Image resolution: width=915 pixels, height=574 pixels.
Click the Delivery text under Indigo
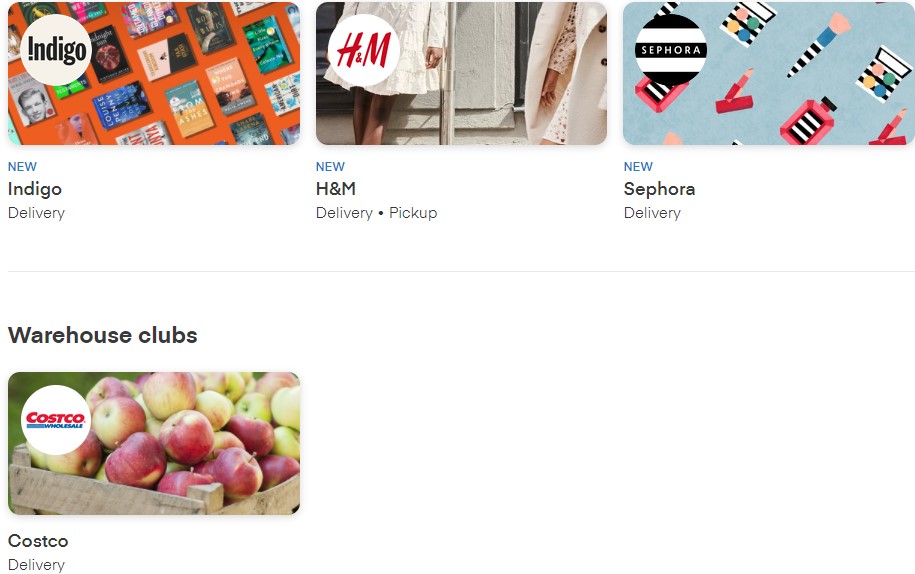coord(36,214)
